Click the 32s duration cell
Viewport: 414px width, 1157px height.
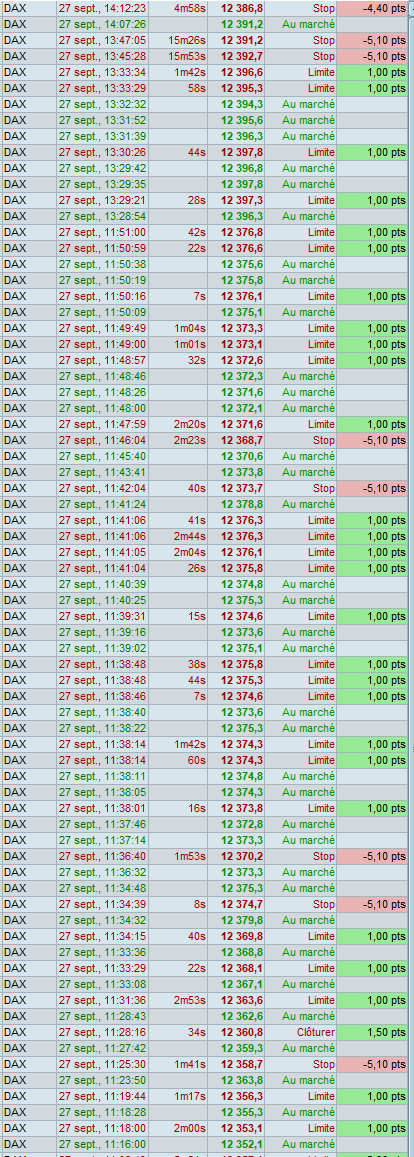(179, 360)
